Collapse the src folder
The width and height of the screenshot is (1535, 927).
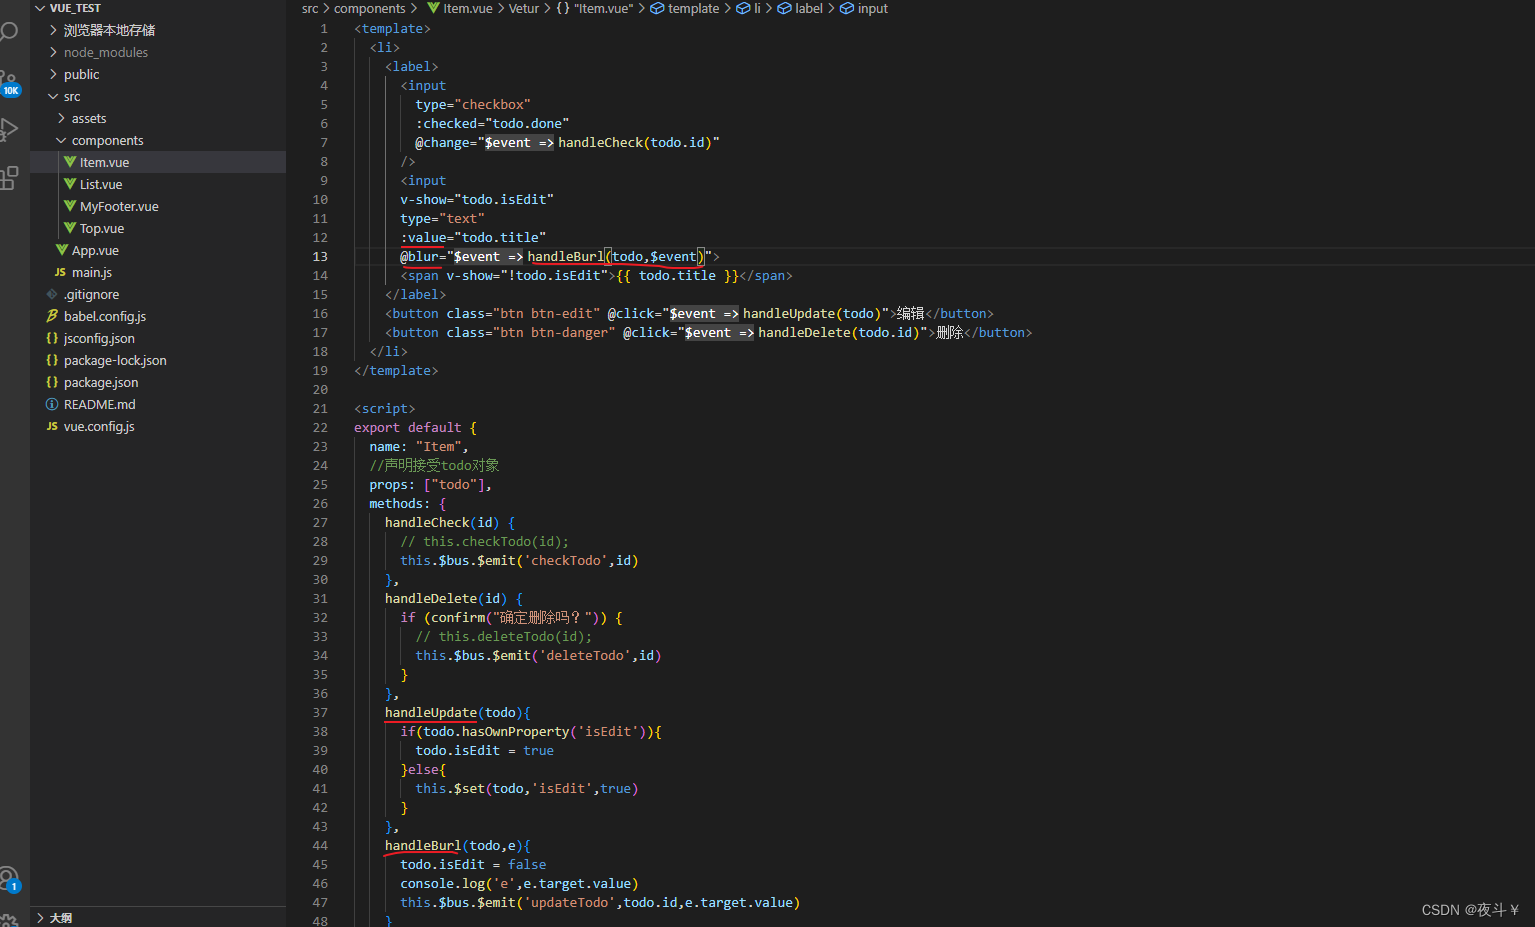pyautogui.click(x=53, y=96)
